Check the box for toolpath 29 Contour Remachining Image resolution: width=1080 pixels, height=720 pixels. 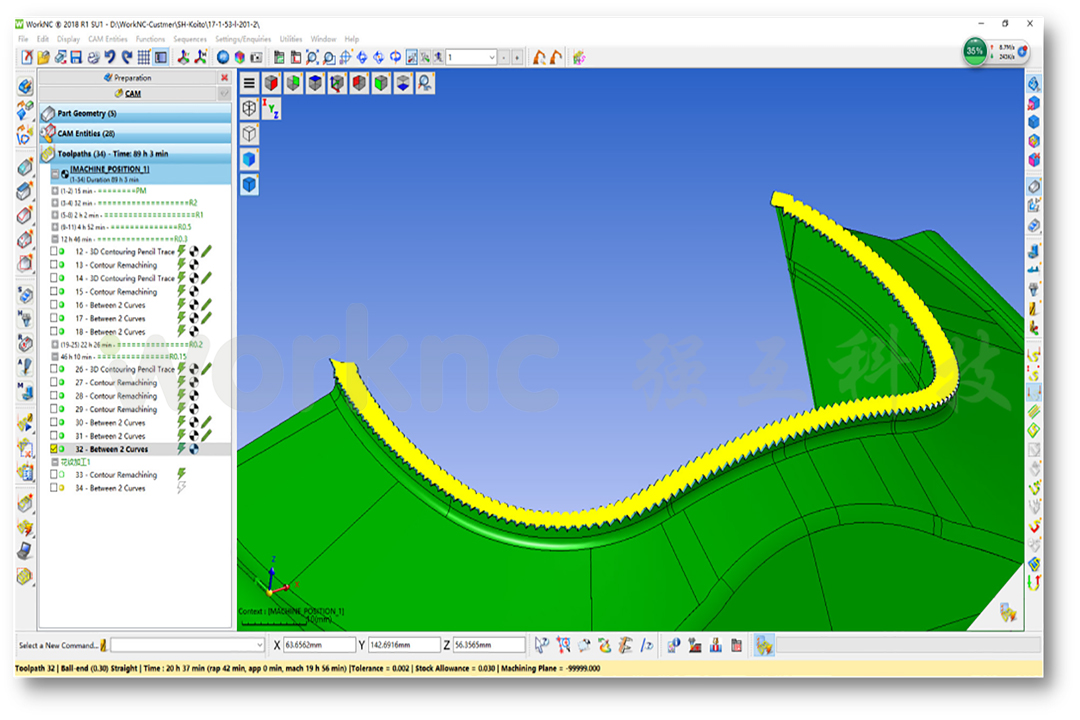click(54, 409)
